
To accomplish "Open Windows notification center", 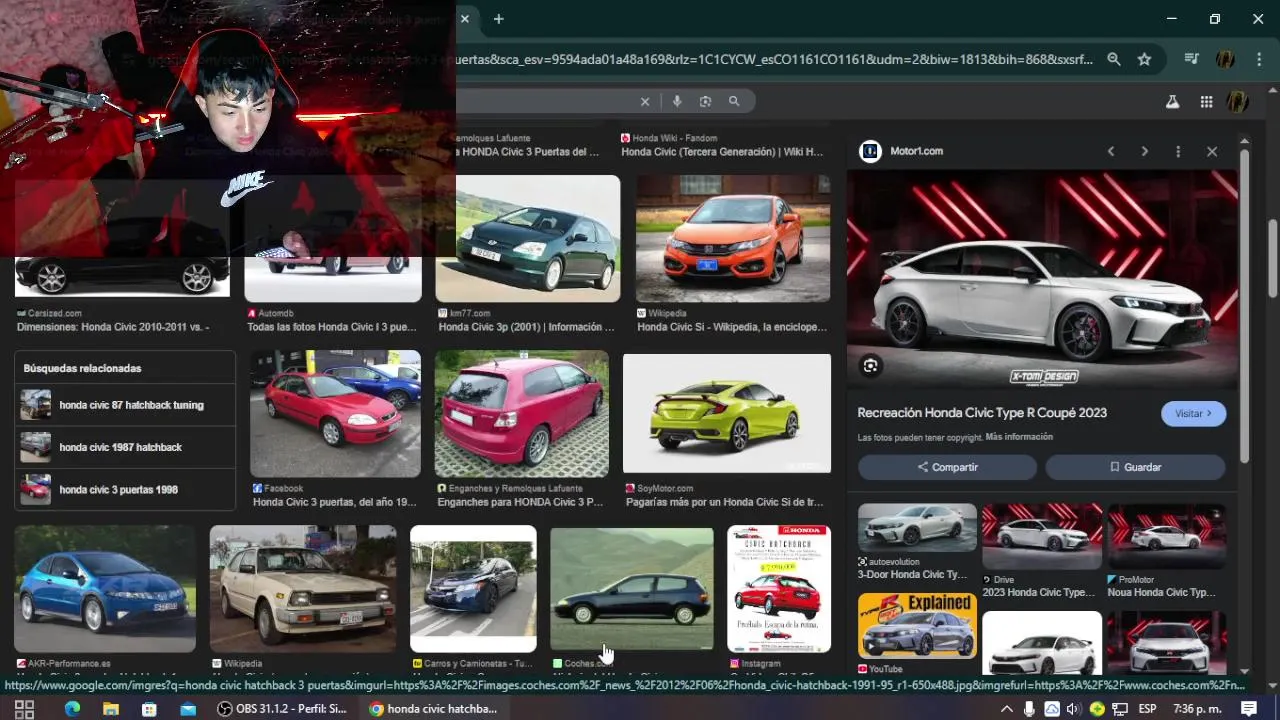I will click(x=1249, y=709).
